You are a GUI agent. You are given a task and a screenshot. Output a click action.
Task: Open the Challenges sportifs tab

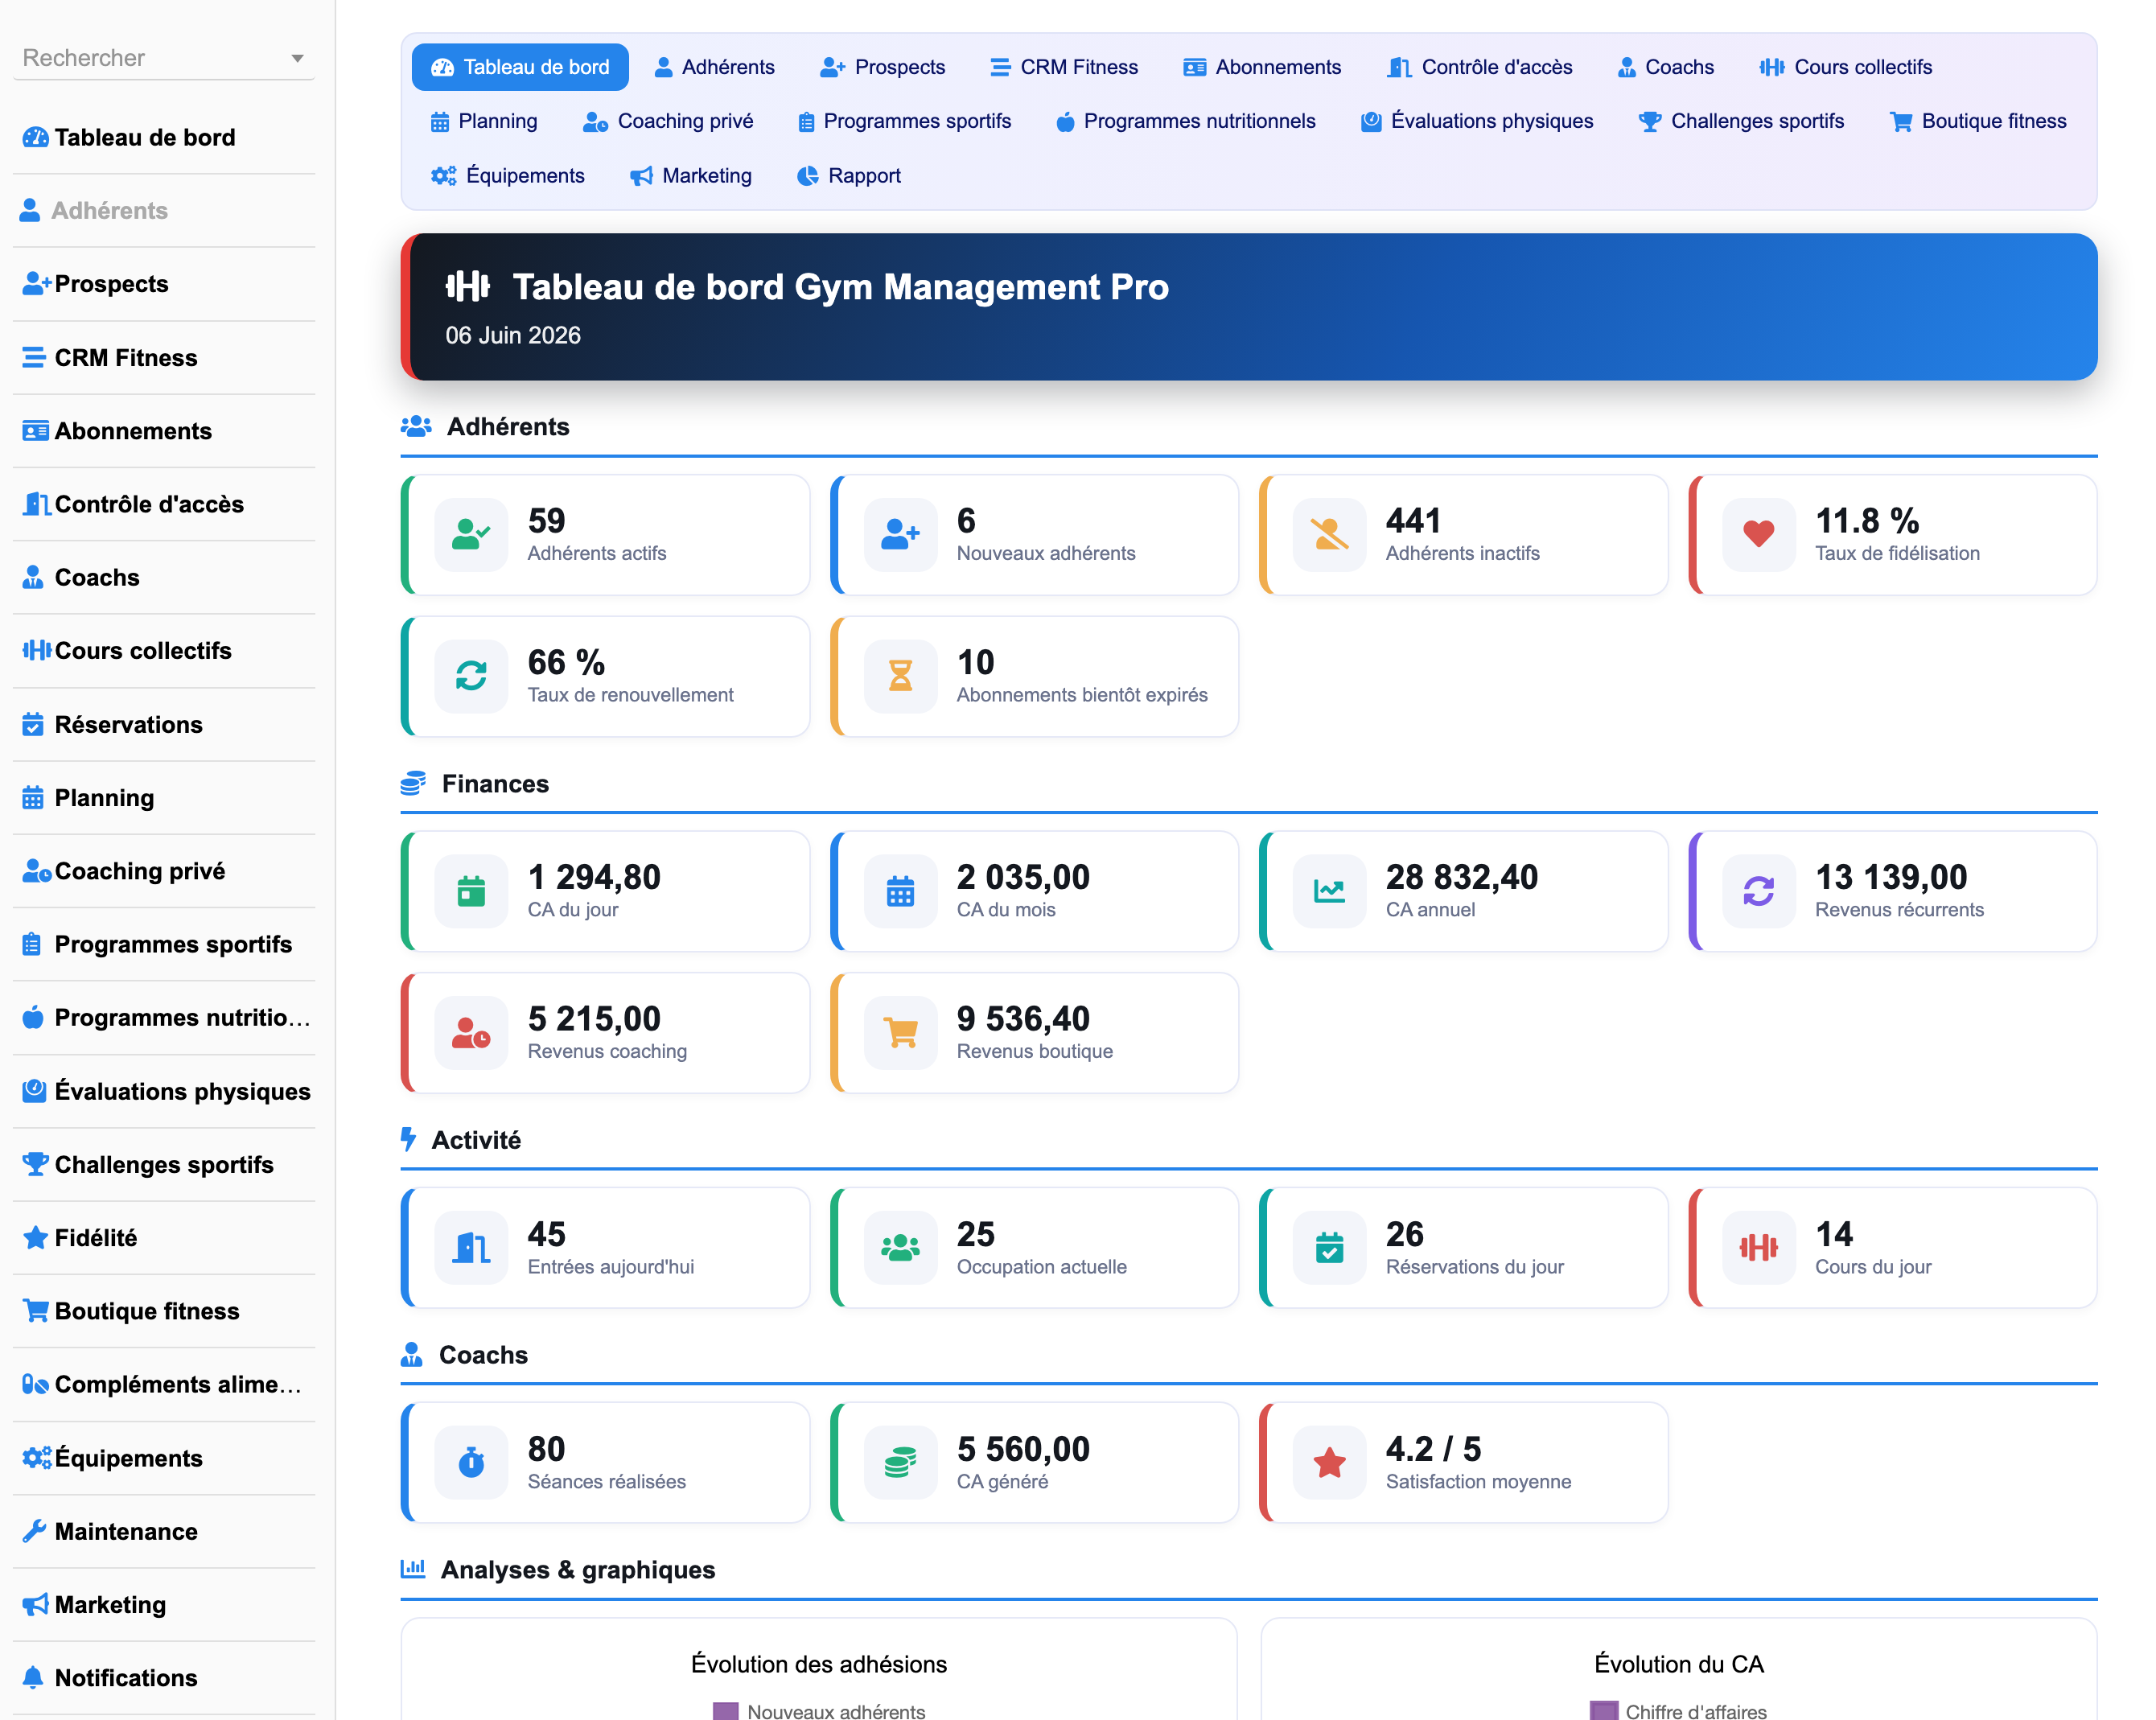[1741, 121]
